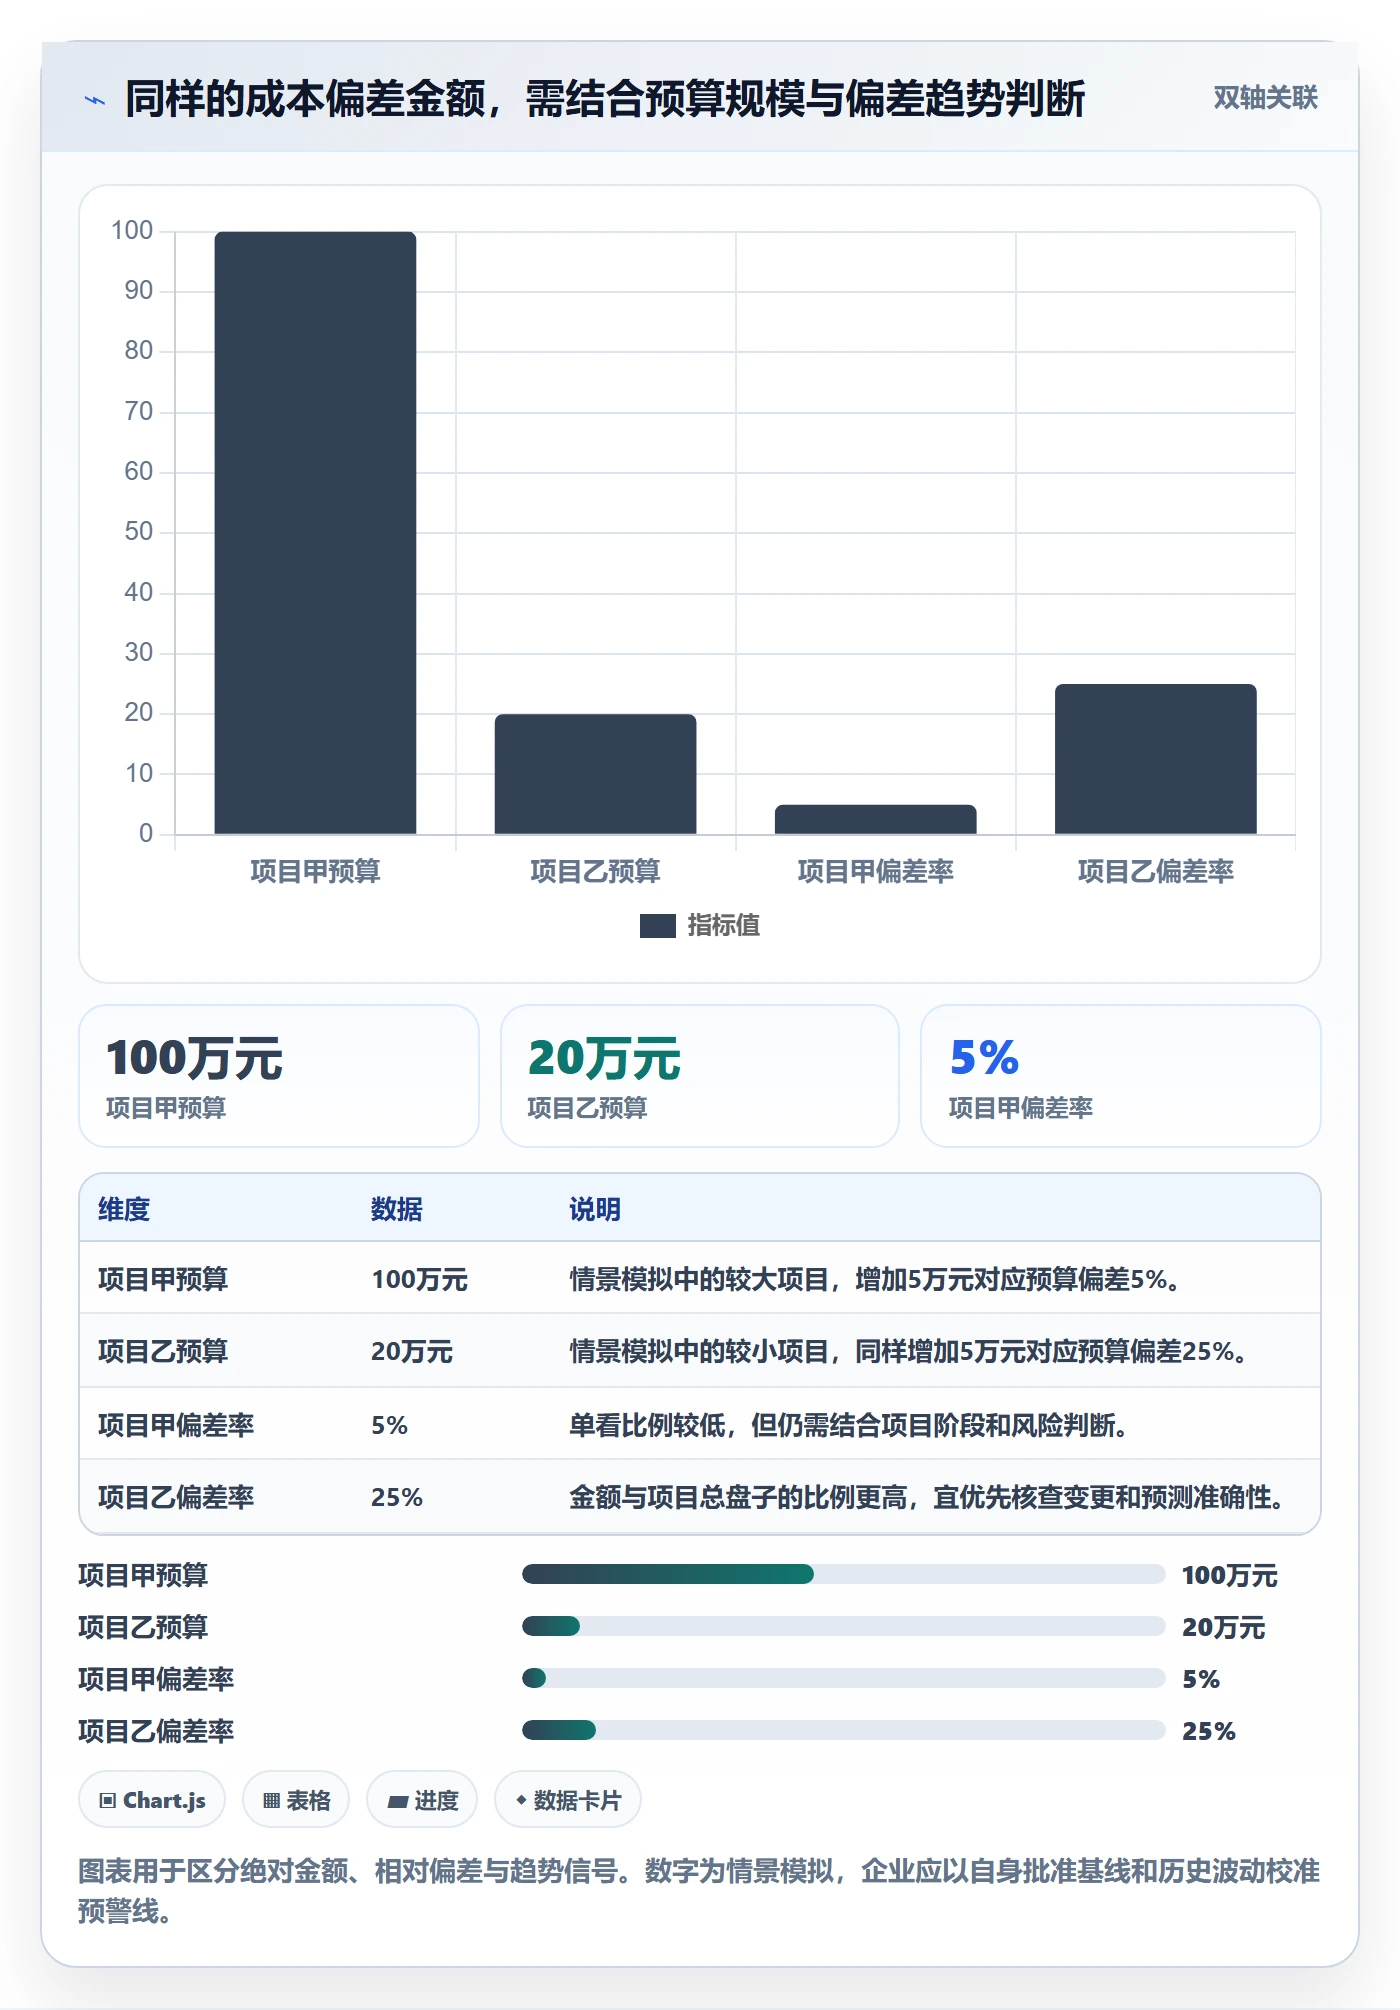
Task: Click the lightning bolt icon beside the title
Action: tap(94, 100)
